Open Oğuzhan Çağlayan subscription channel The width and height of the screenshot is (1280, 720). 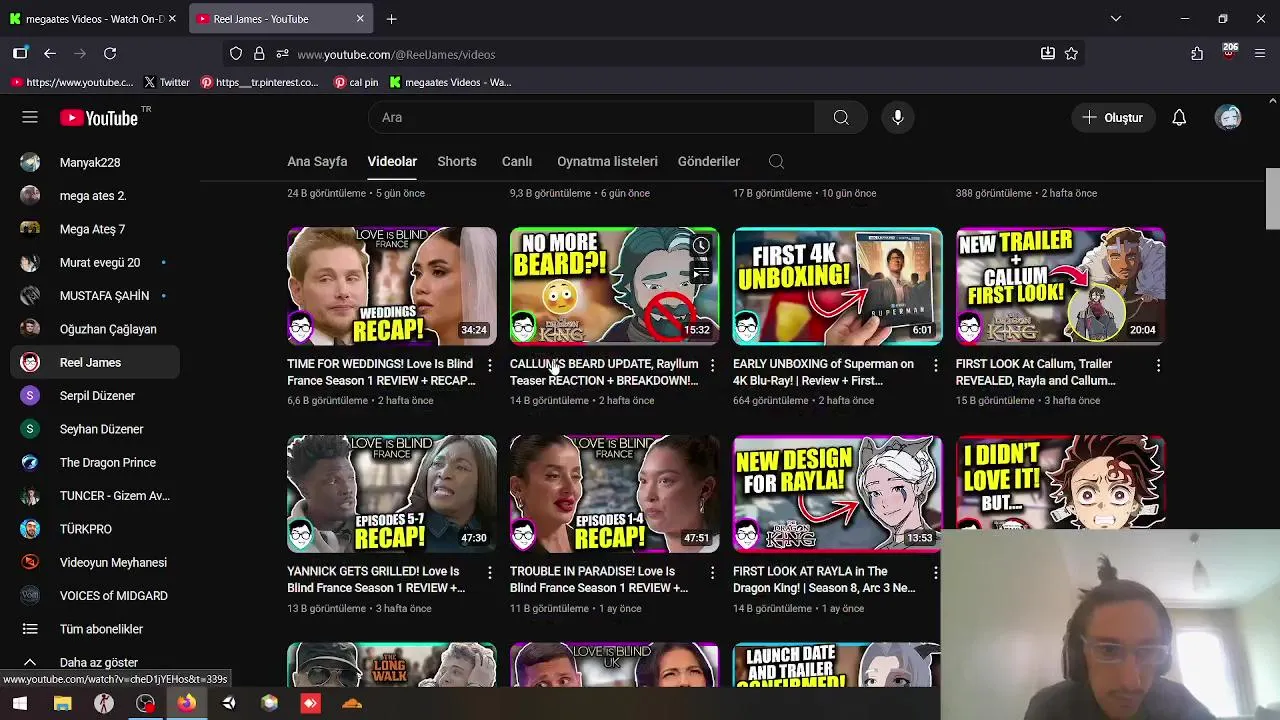pyautogui.click(x=95, y=329)
